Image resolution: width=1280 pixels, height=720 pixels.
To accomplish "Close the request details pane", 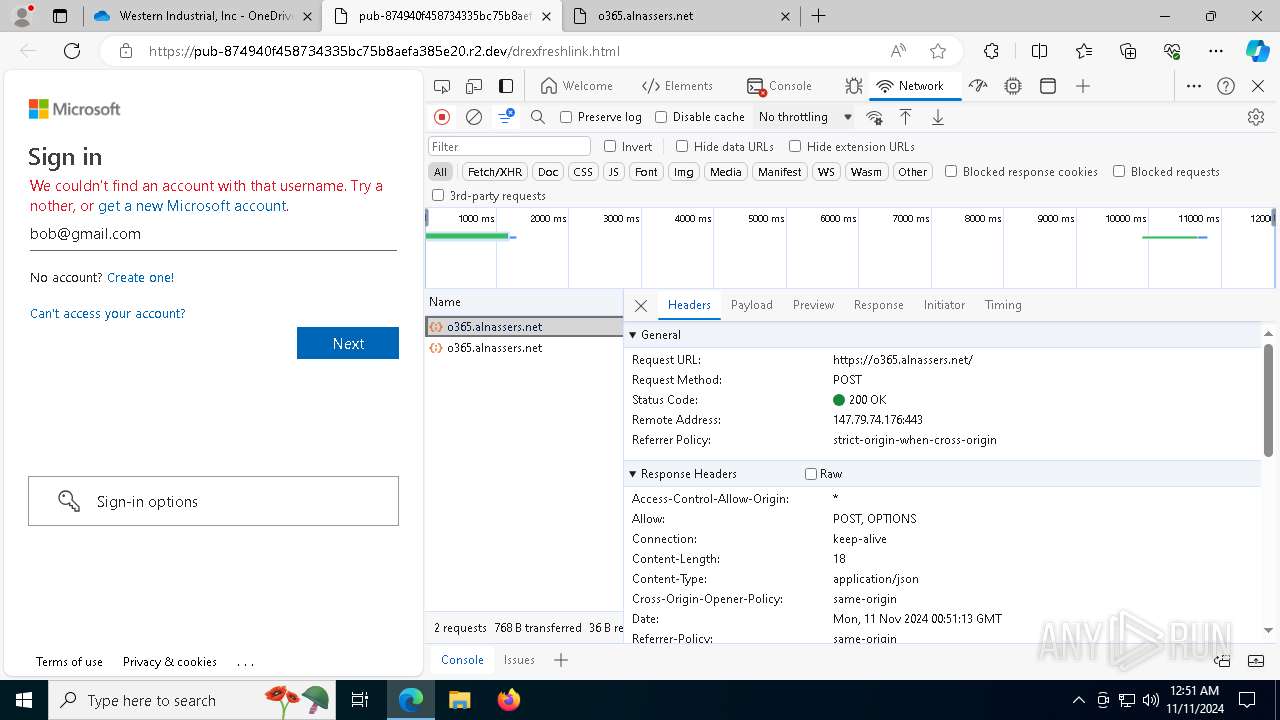I will coord(641,305).
